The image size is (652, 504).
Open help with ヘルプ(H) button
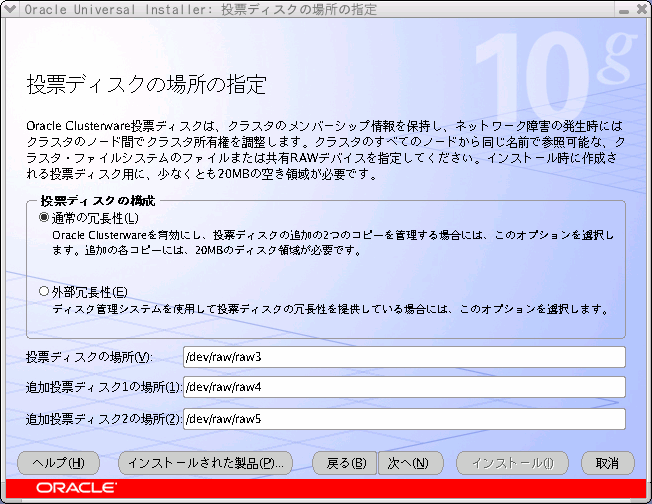tap(58, 463)
